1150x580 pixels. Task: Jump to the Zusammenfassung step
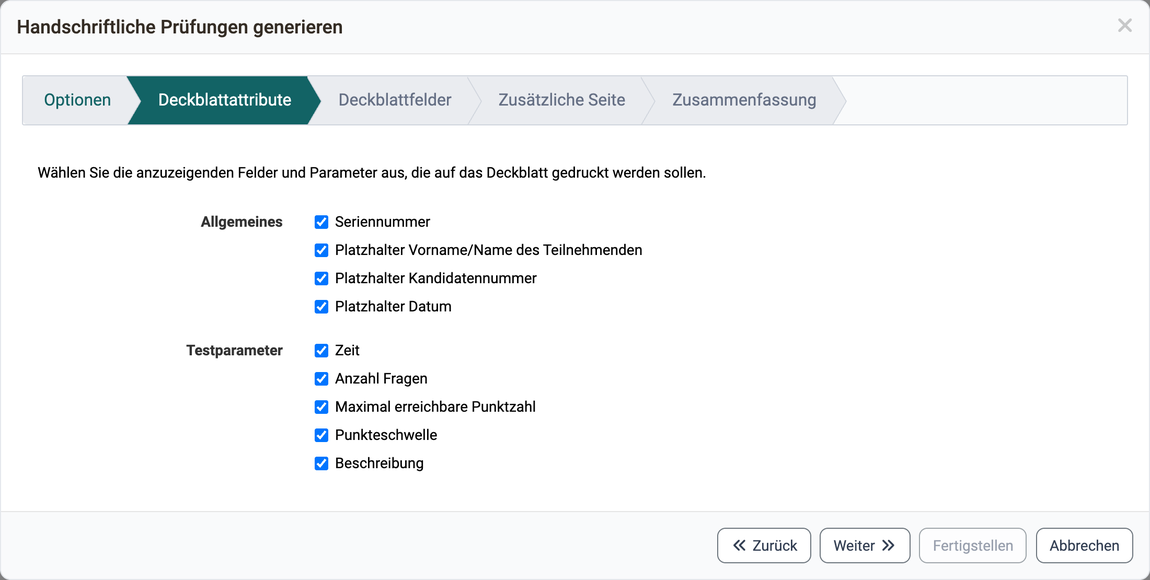pos(744,100)
